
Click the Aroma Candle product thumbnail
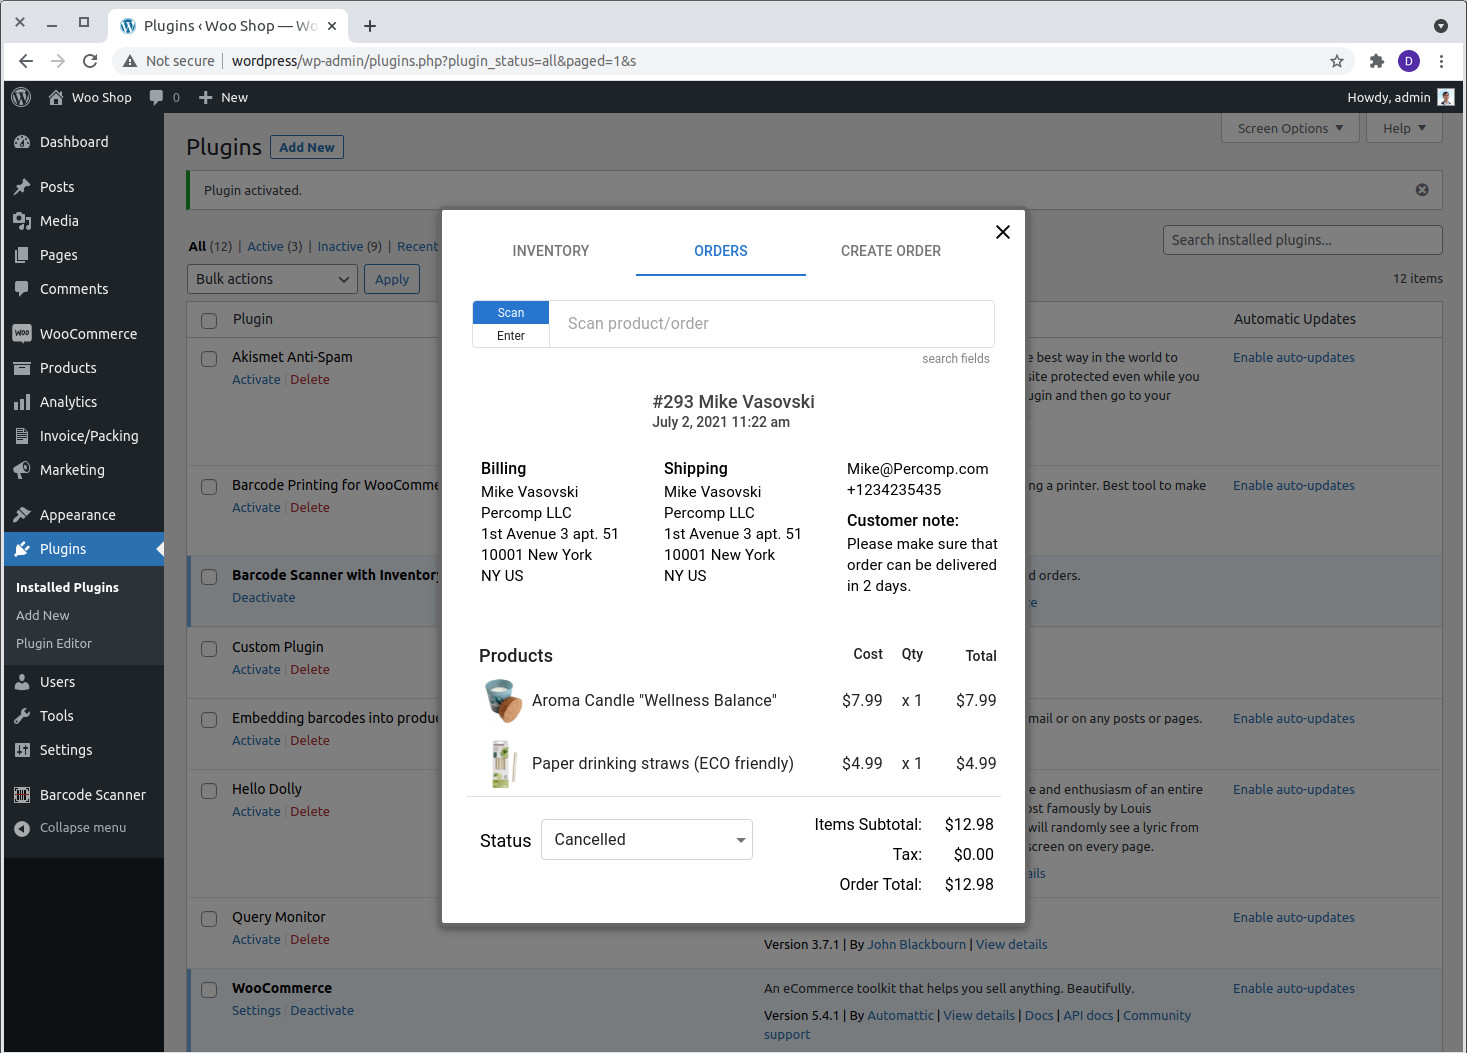(503, 700)
